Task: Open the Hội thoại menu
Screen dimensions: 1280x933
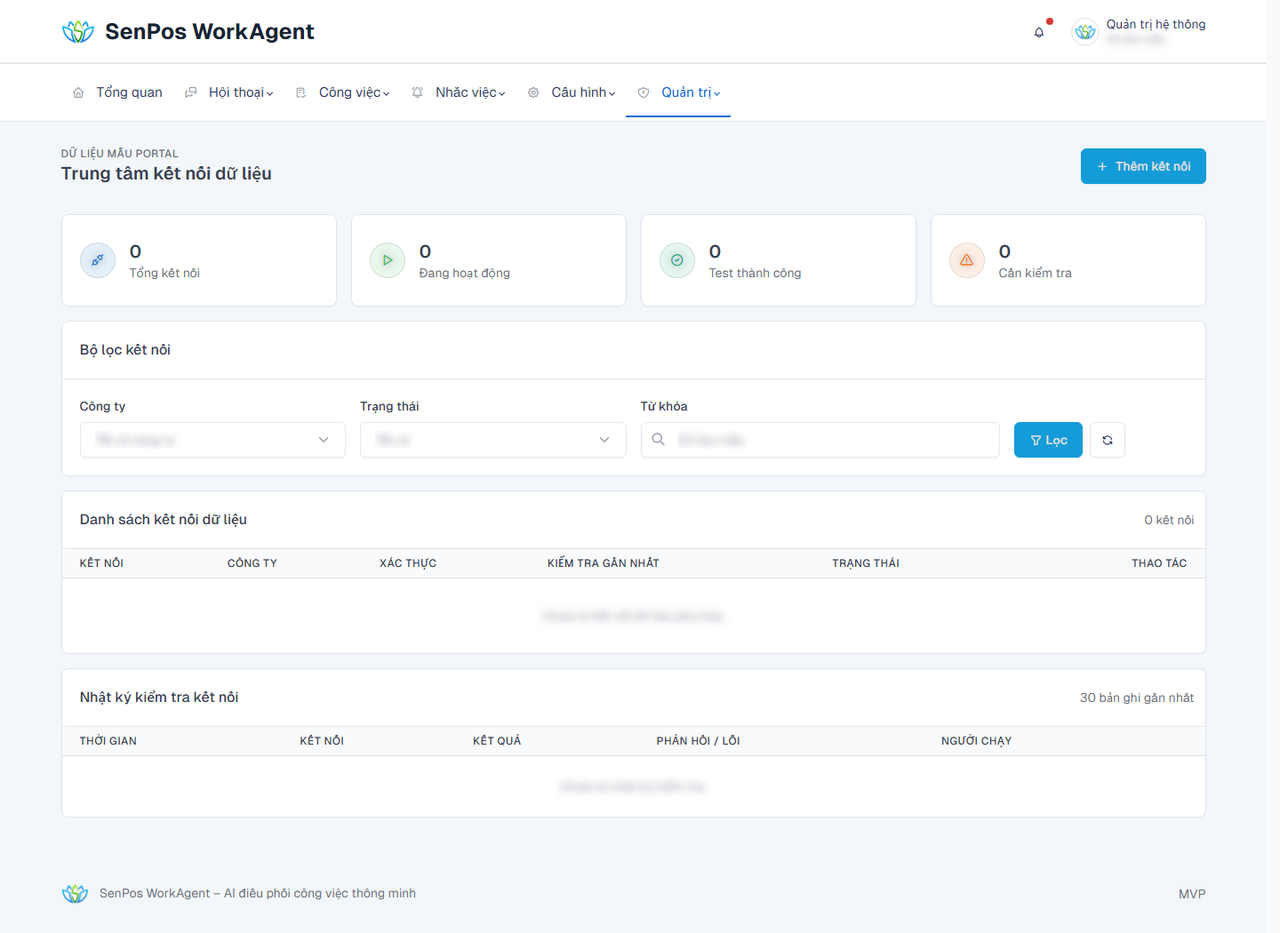Action: [x=229, y=92]
